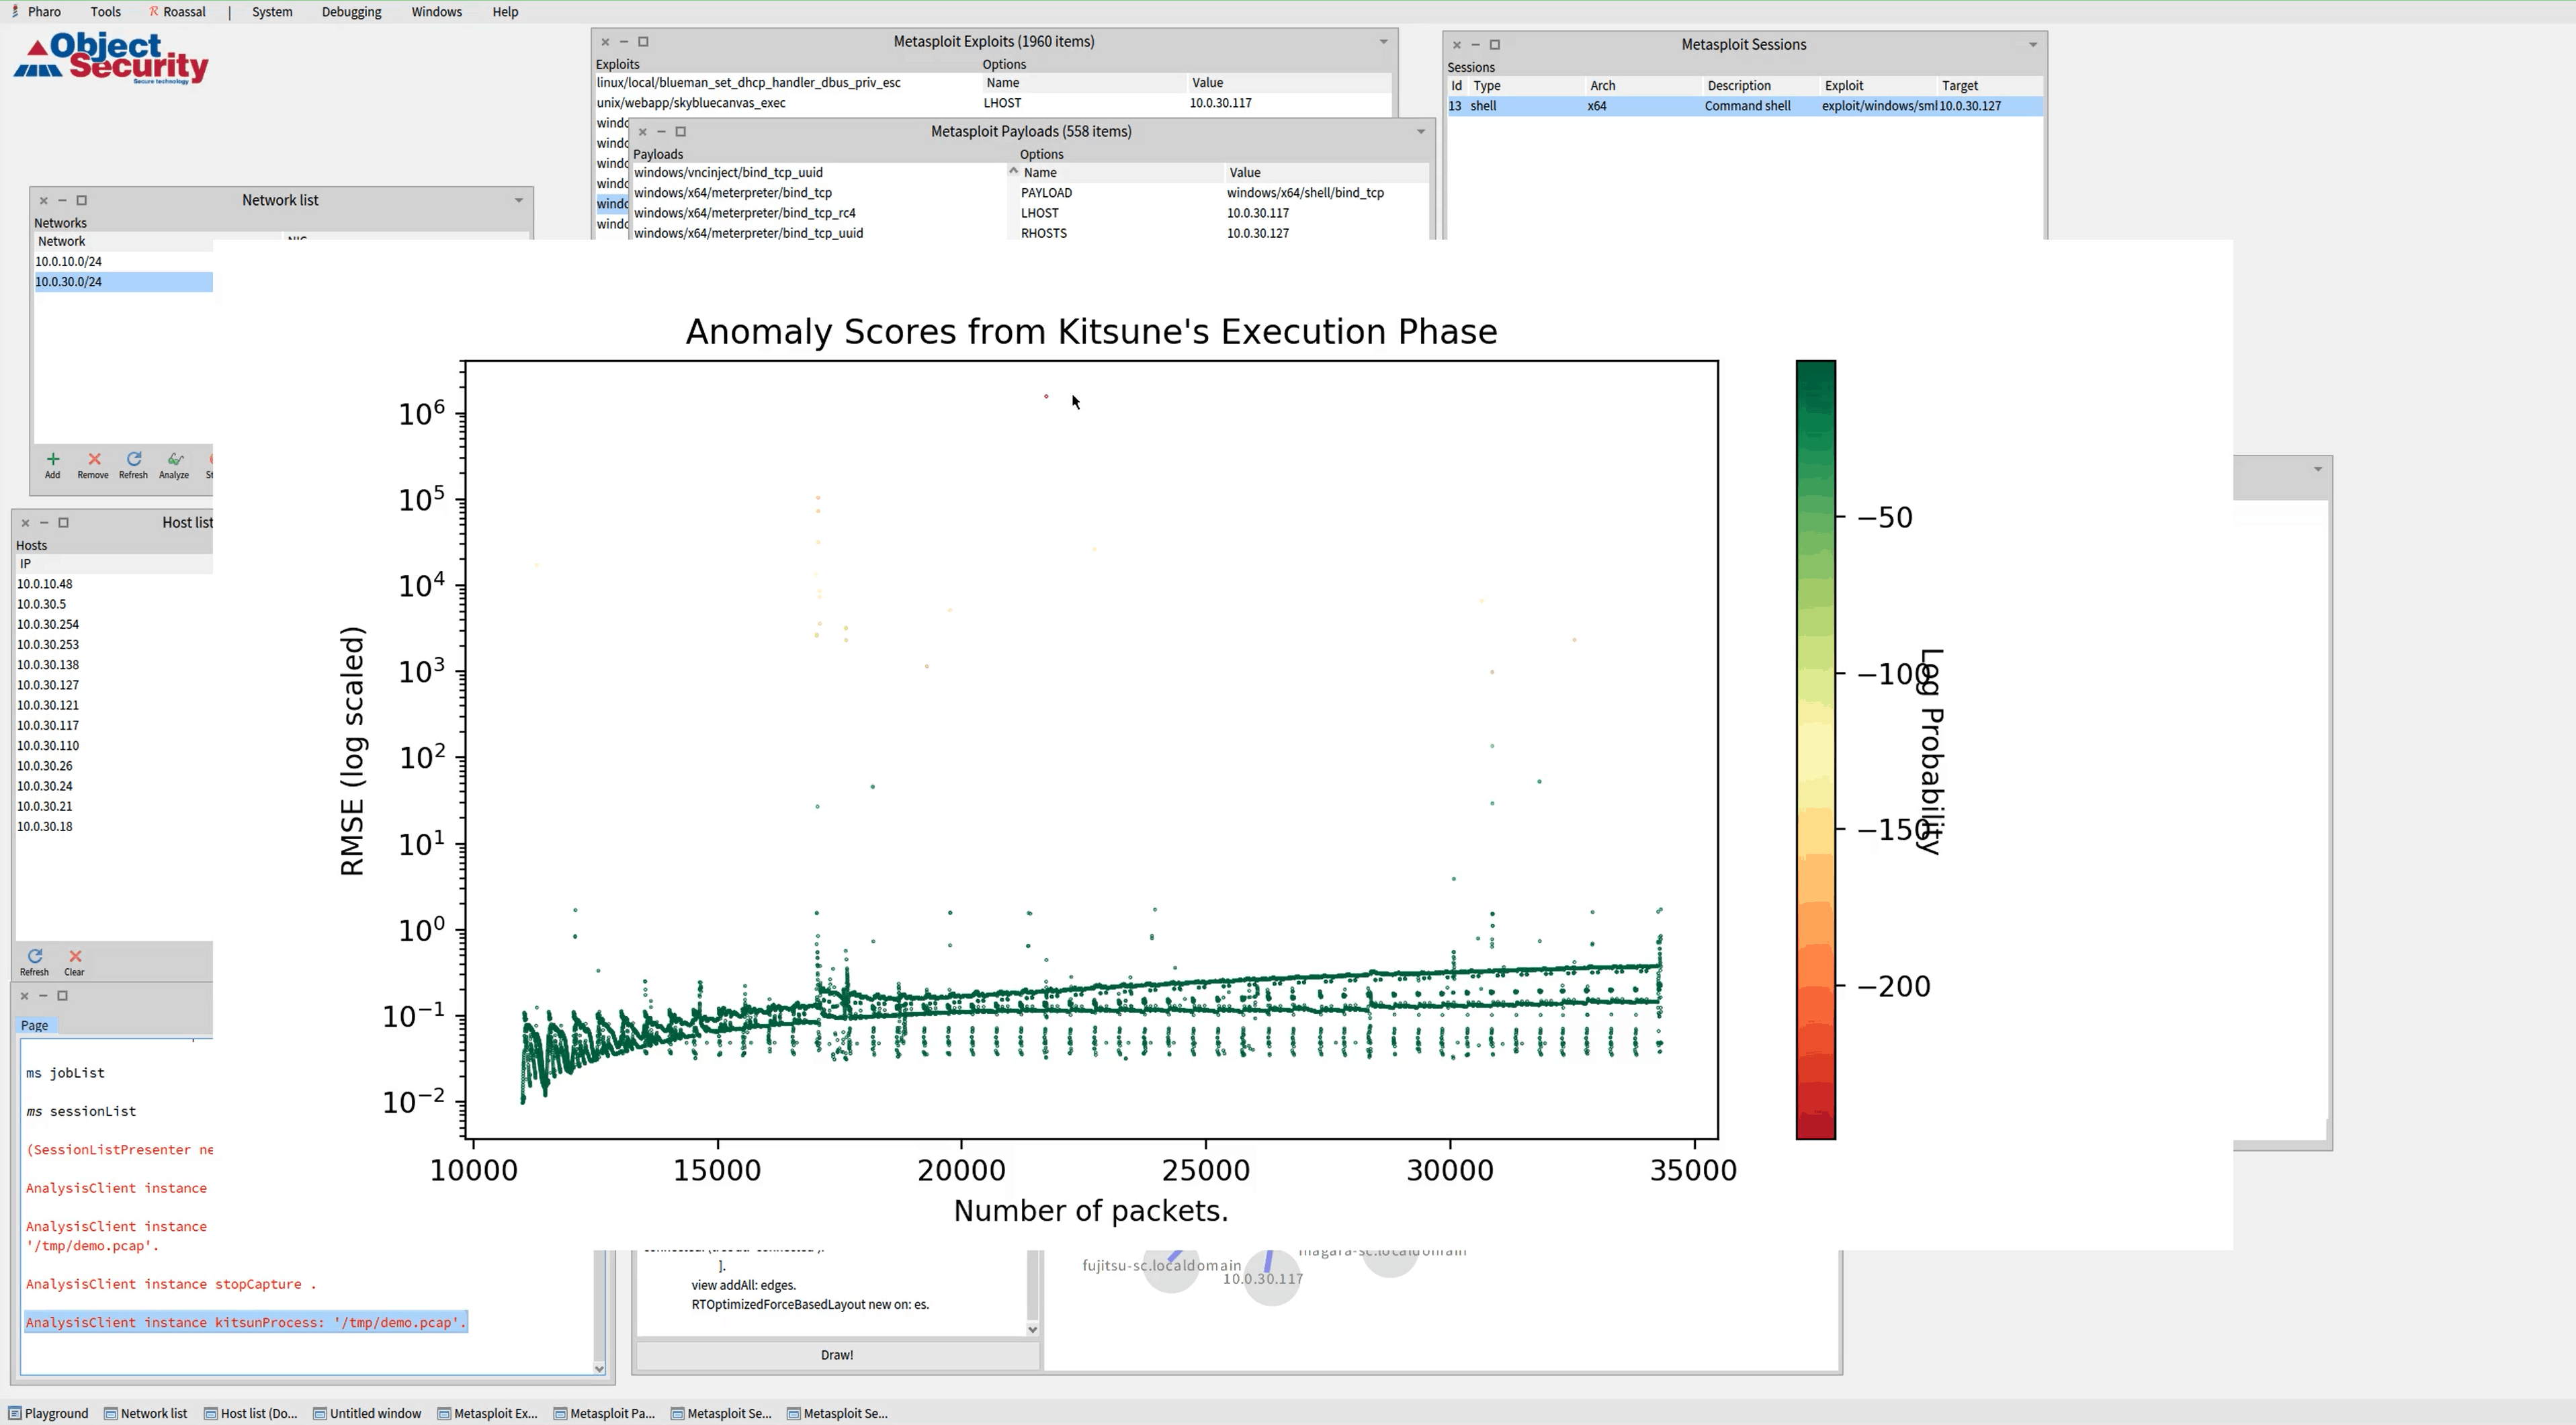Select the Page tab in Playground

coord(35,1025)
